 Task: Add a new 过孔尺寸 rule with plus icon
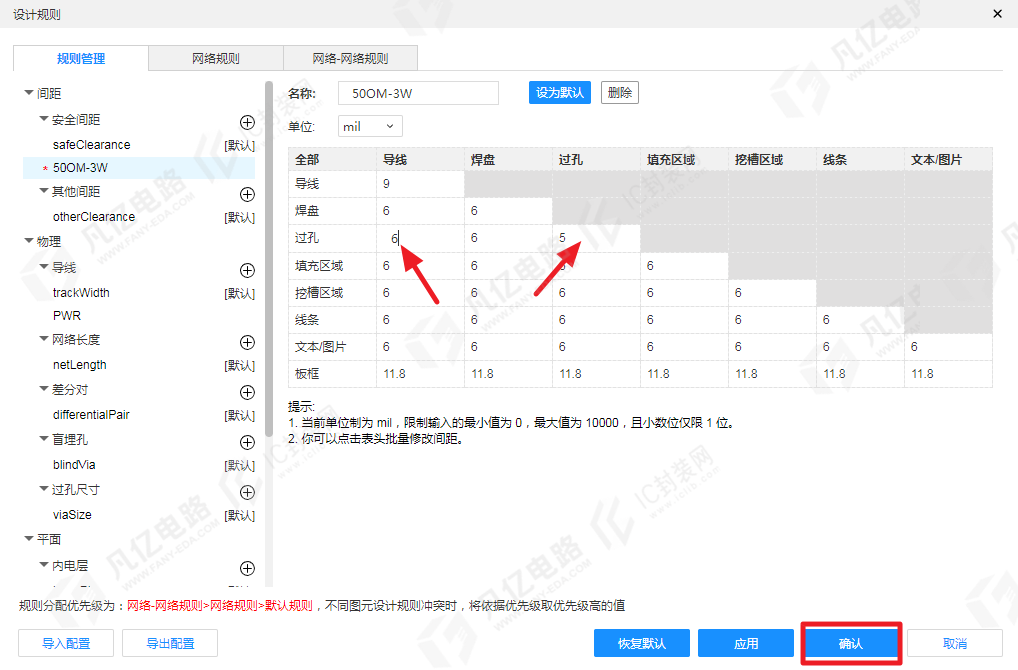247,492
